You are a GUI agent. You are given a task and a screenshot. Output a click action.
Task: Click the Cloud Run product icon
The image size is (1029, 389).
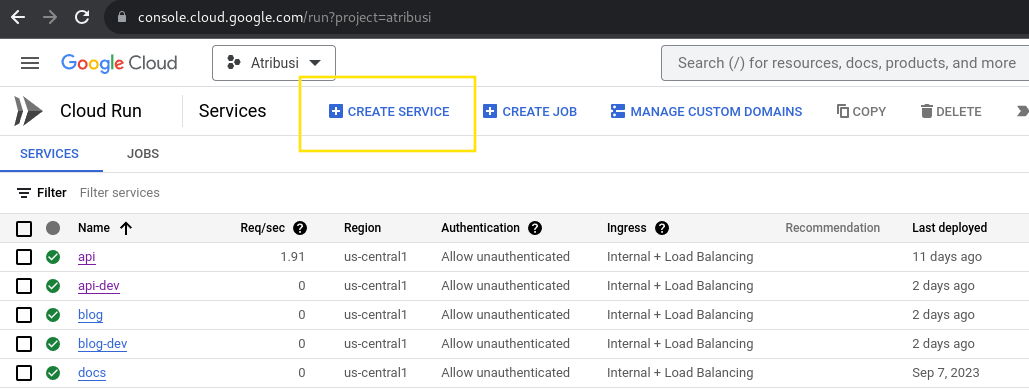pos(28,111)
